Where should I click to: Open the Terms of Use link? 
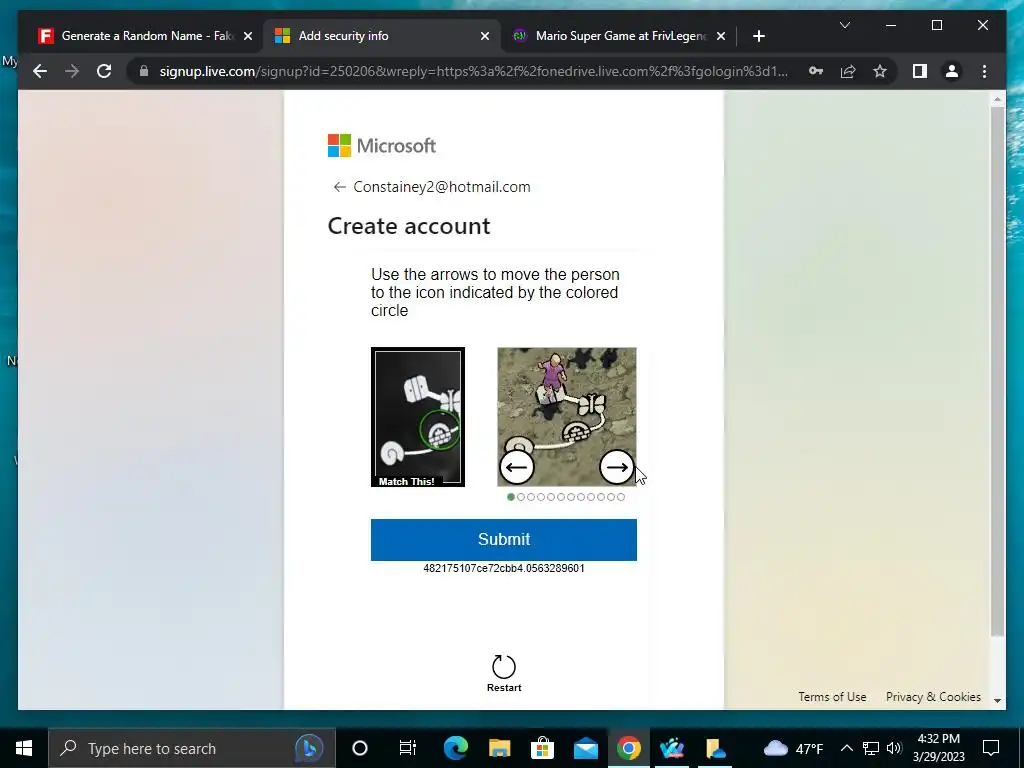(832, 697)
